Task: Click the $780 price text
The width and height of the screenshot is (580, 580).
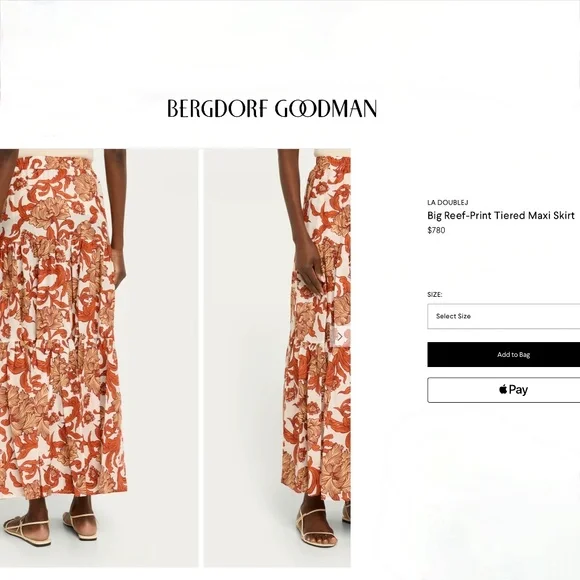Action: coord(436,230)
